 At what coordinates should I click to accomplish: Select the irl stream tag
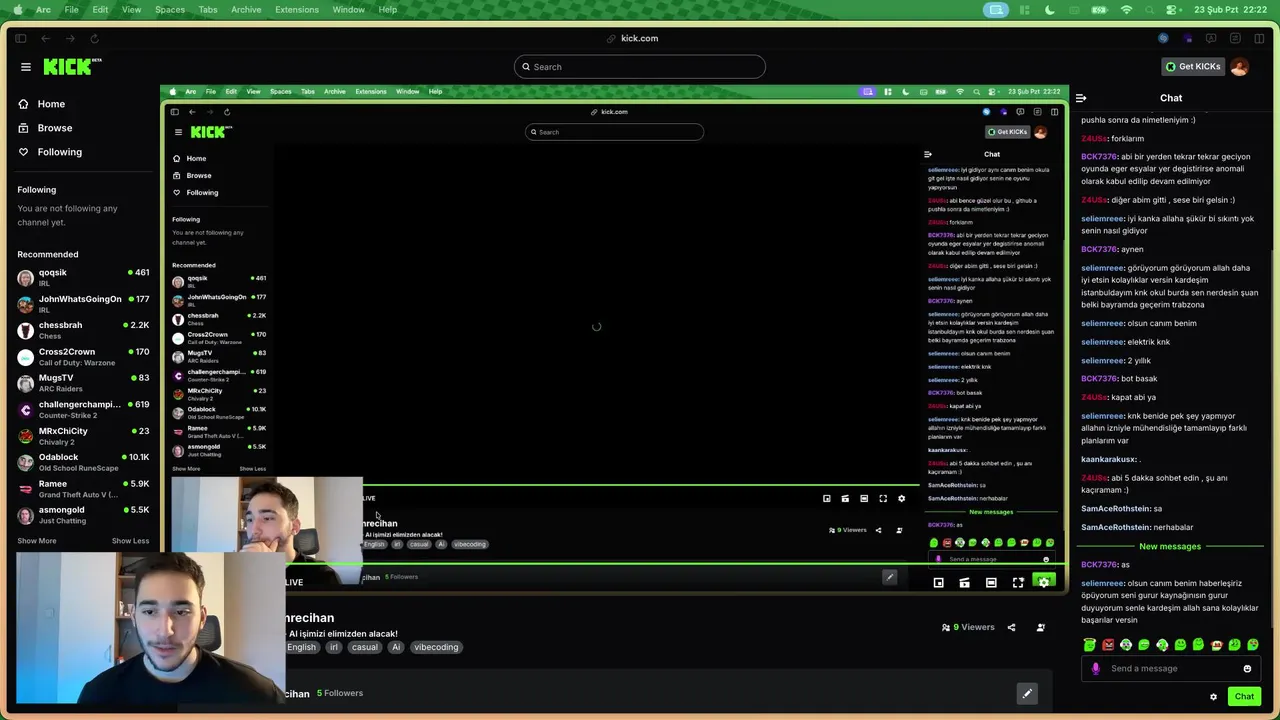(334, 647)
